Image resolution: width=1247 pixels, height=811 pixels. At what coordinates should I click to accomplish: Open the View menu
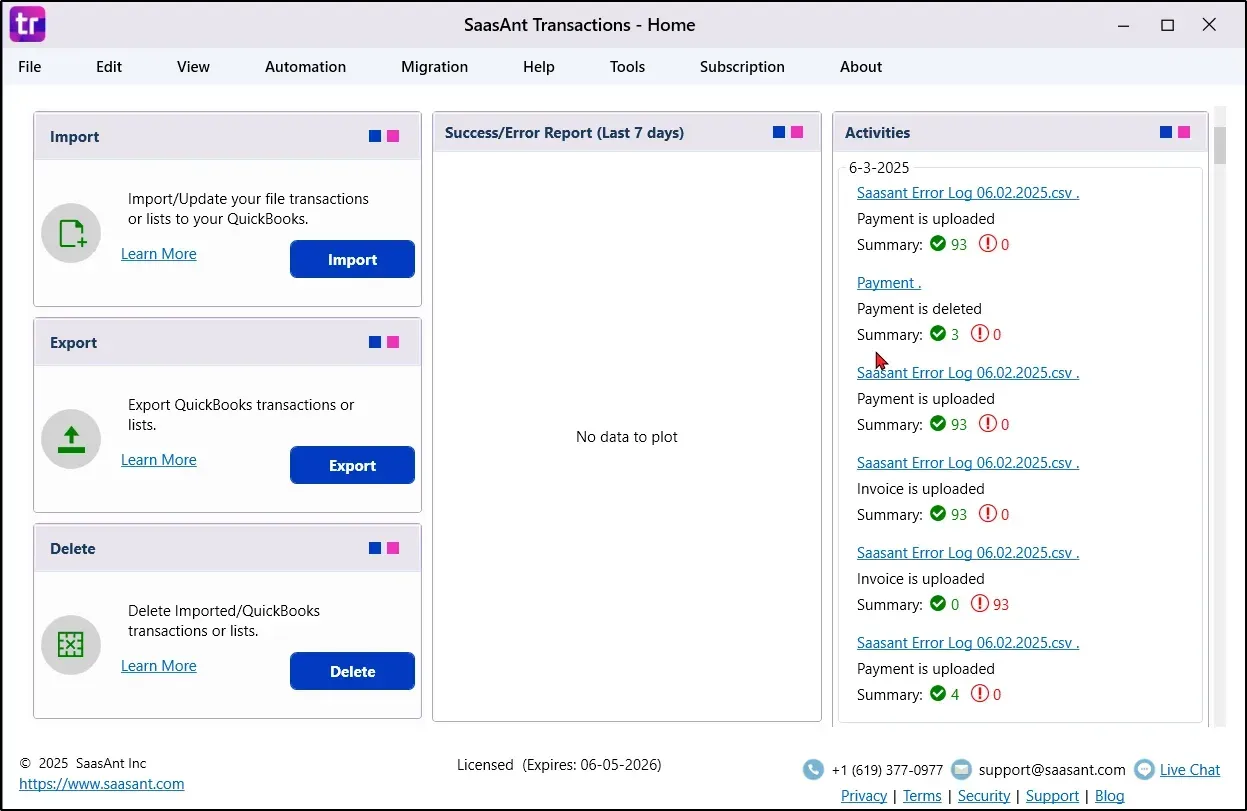coord(193,67)
